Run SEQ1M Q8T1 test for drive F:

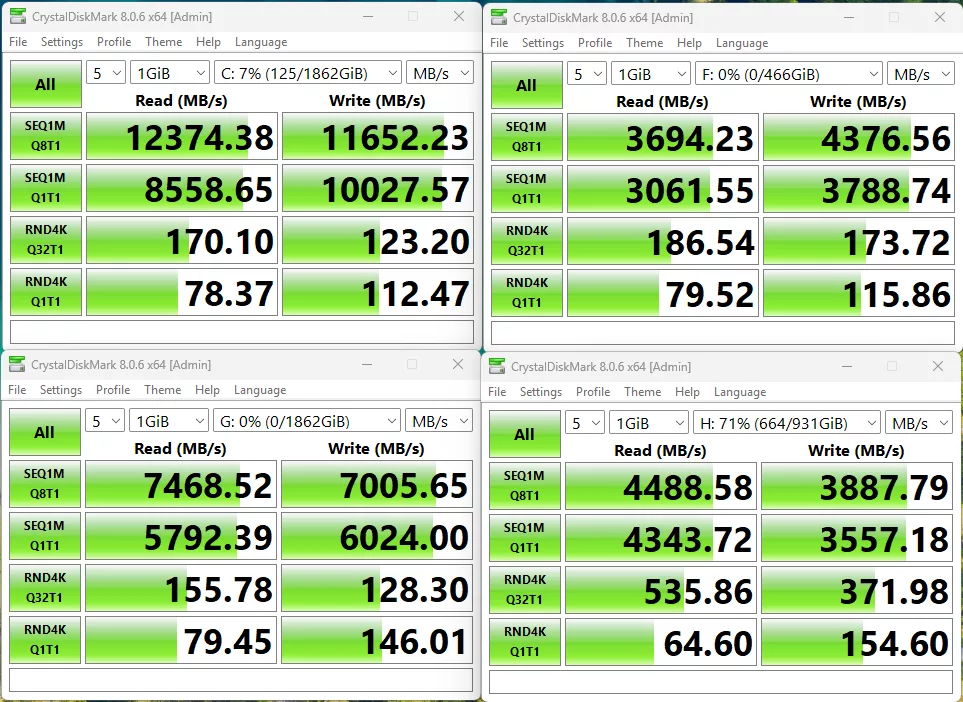pyautogui.click(x=526, y=136)
